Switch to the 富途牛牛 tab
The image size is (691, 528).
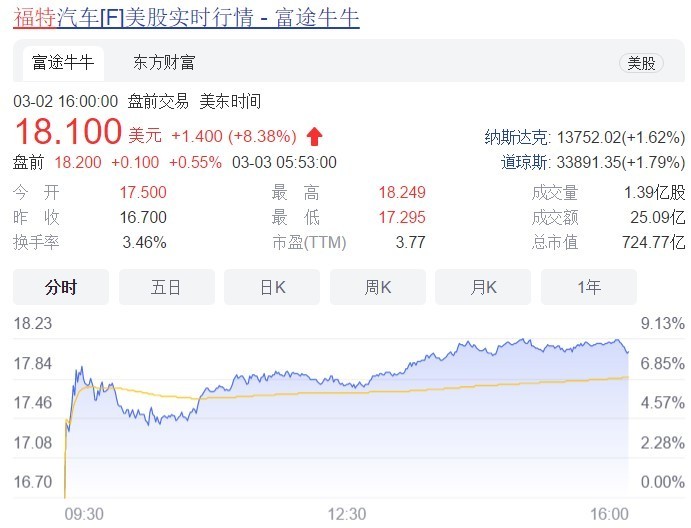[63, 62]
